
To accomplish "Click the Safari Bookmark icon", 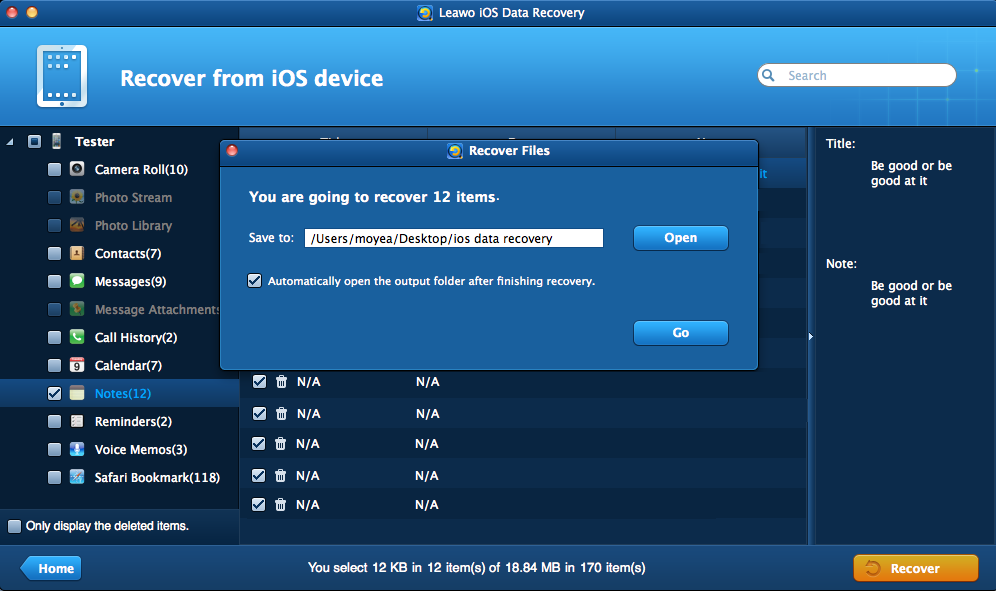I will coord(77,477).
